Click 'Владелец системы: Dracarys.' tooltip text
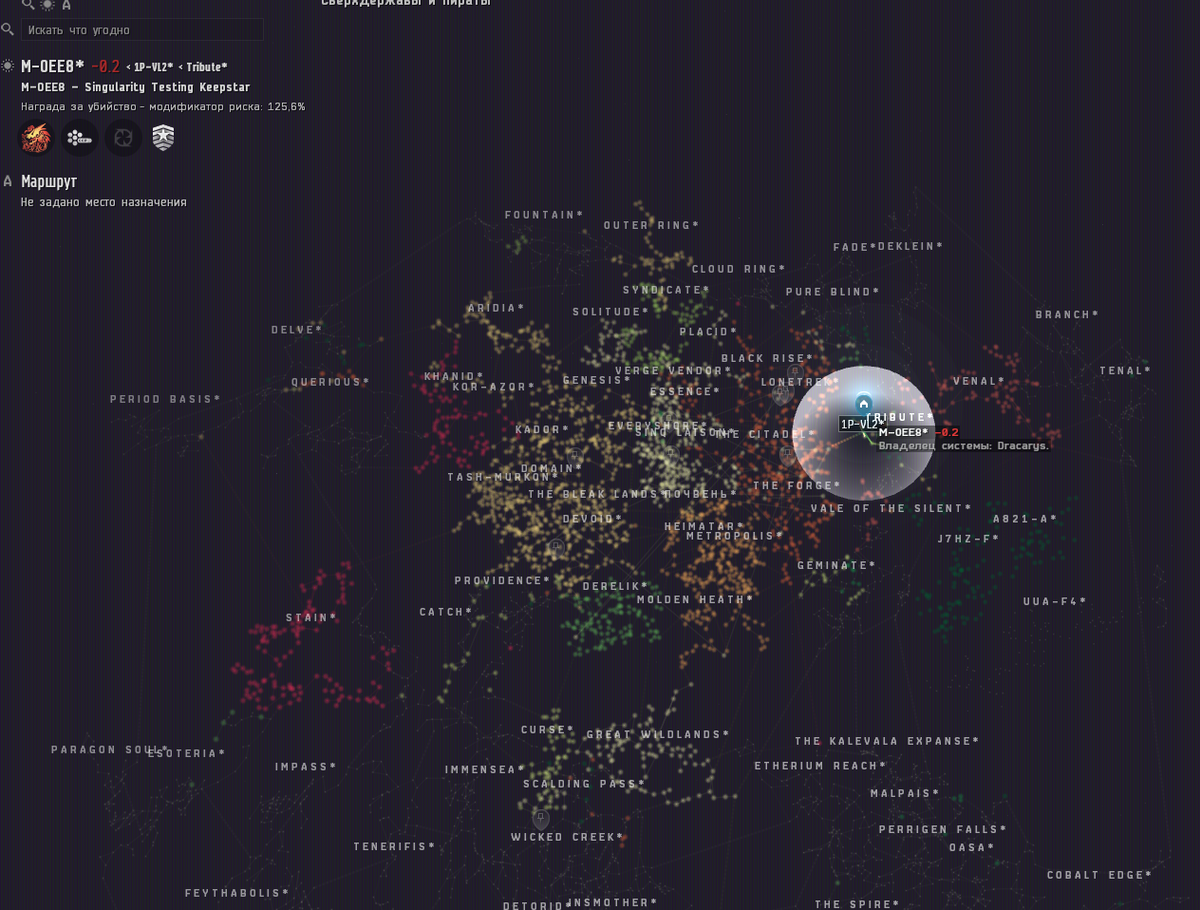 point(964,446)
